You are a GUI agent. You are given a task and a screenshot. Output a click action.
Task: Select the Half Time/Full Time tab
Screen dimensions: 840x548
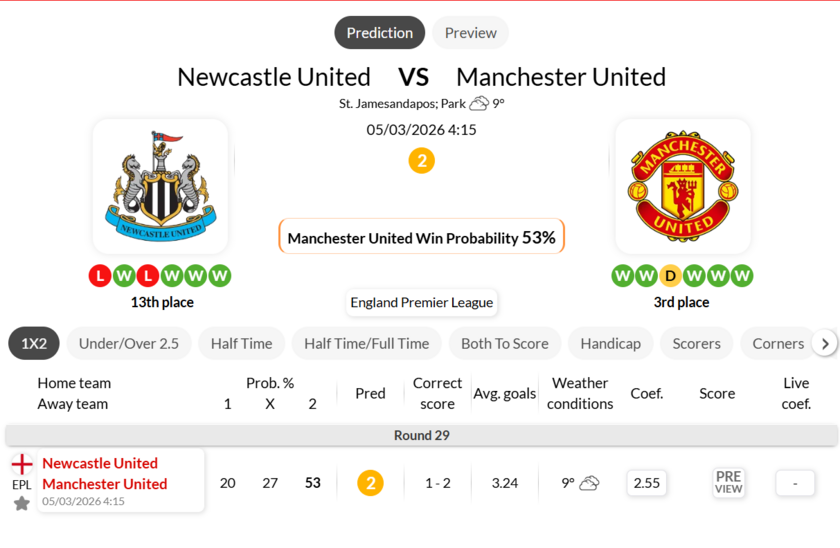(366, 343)
